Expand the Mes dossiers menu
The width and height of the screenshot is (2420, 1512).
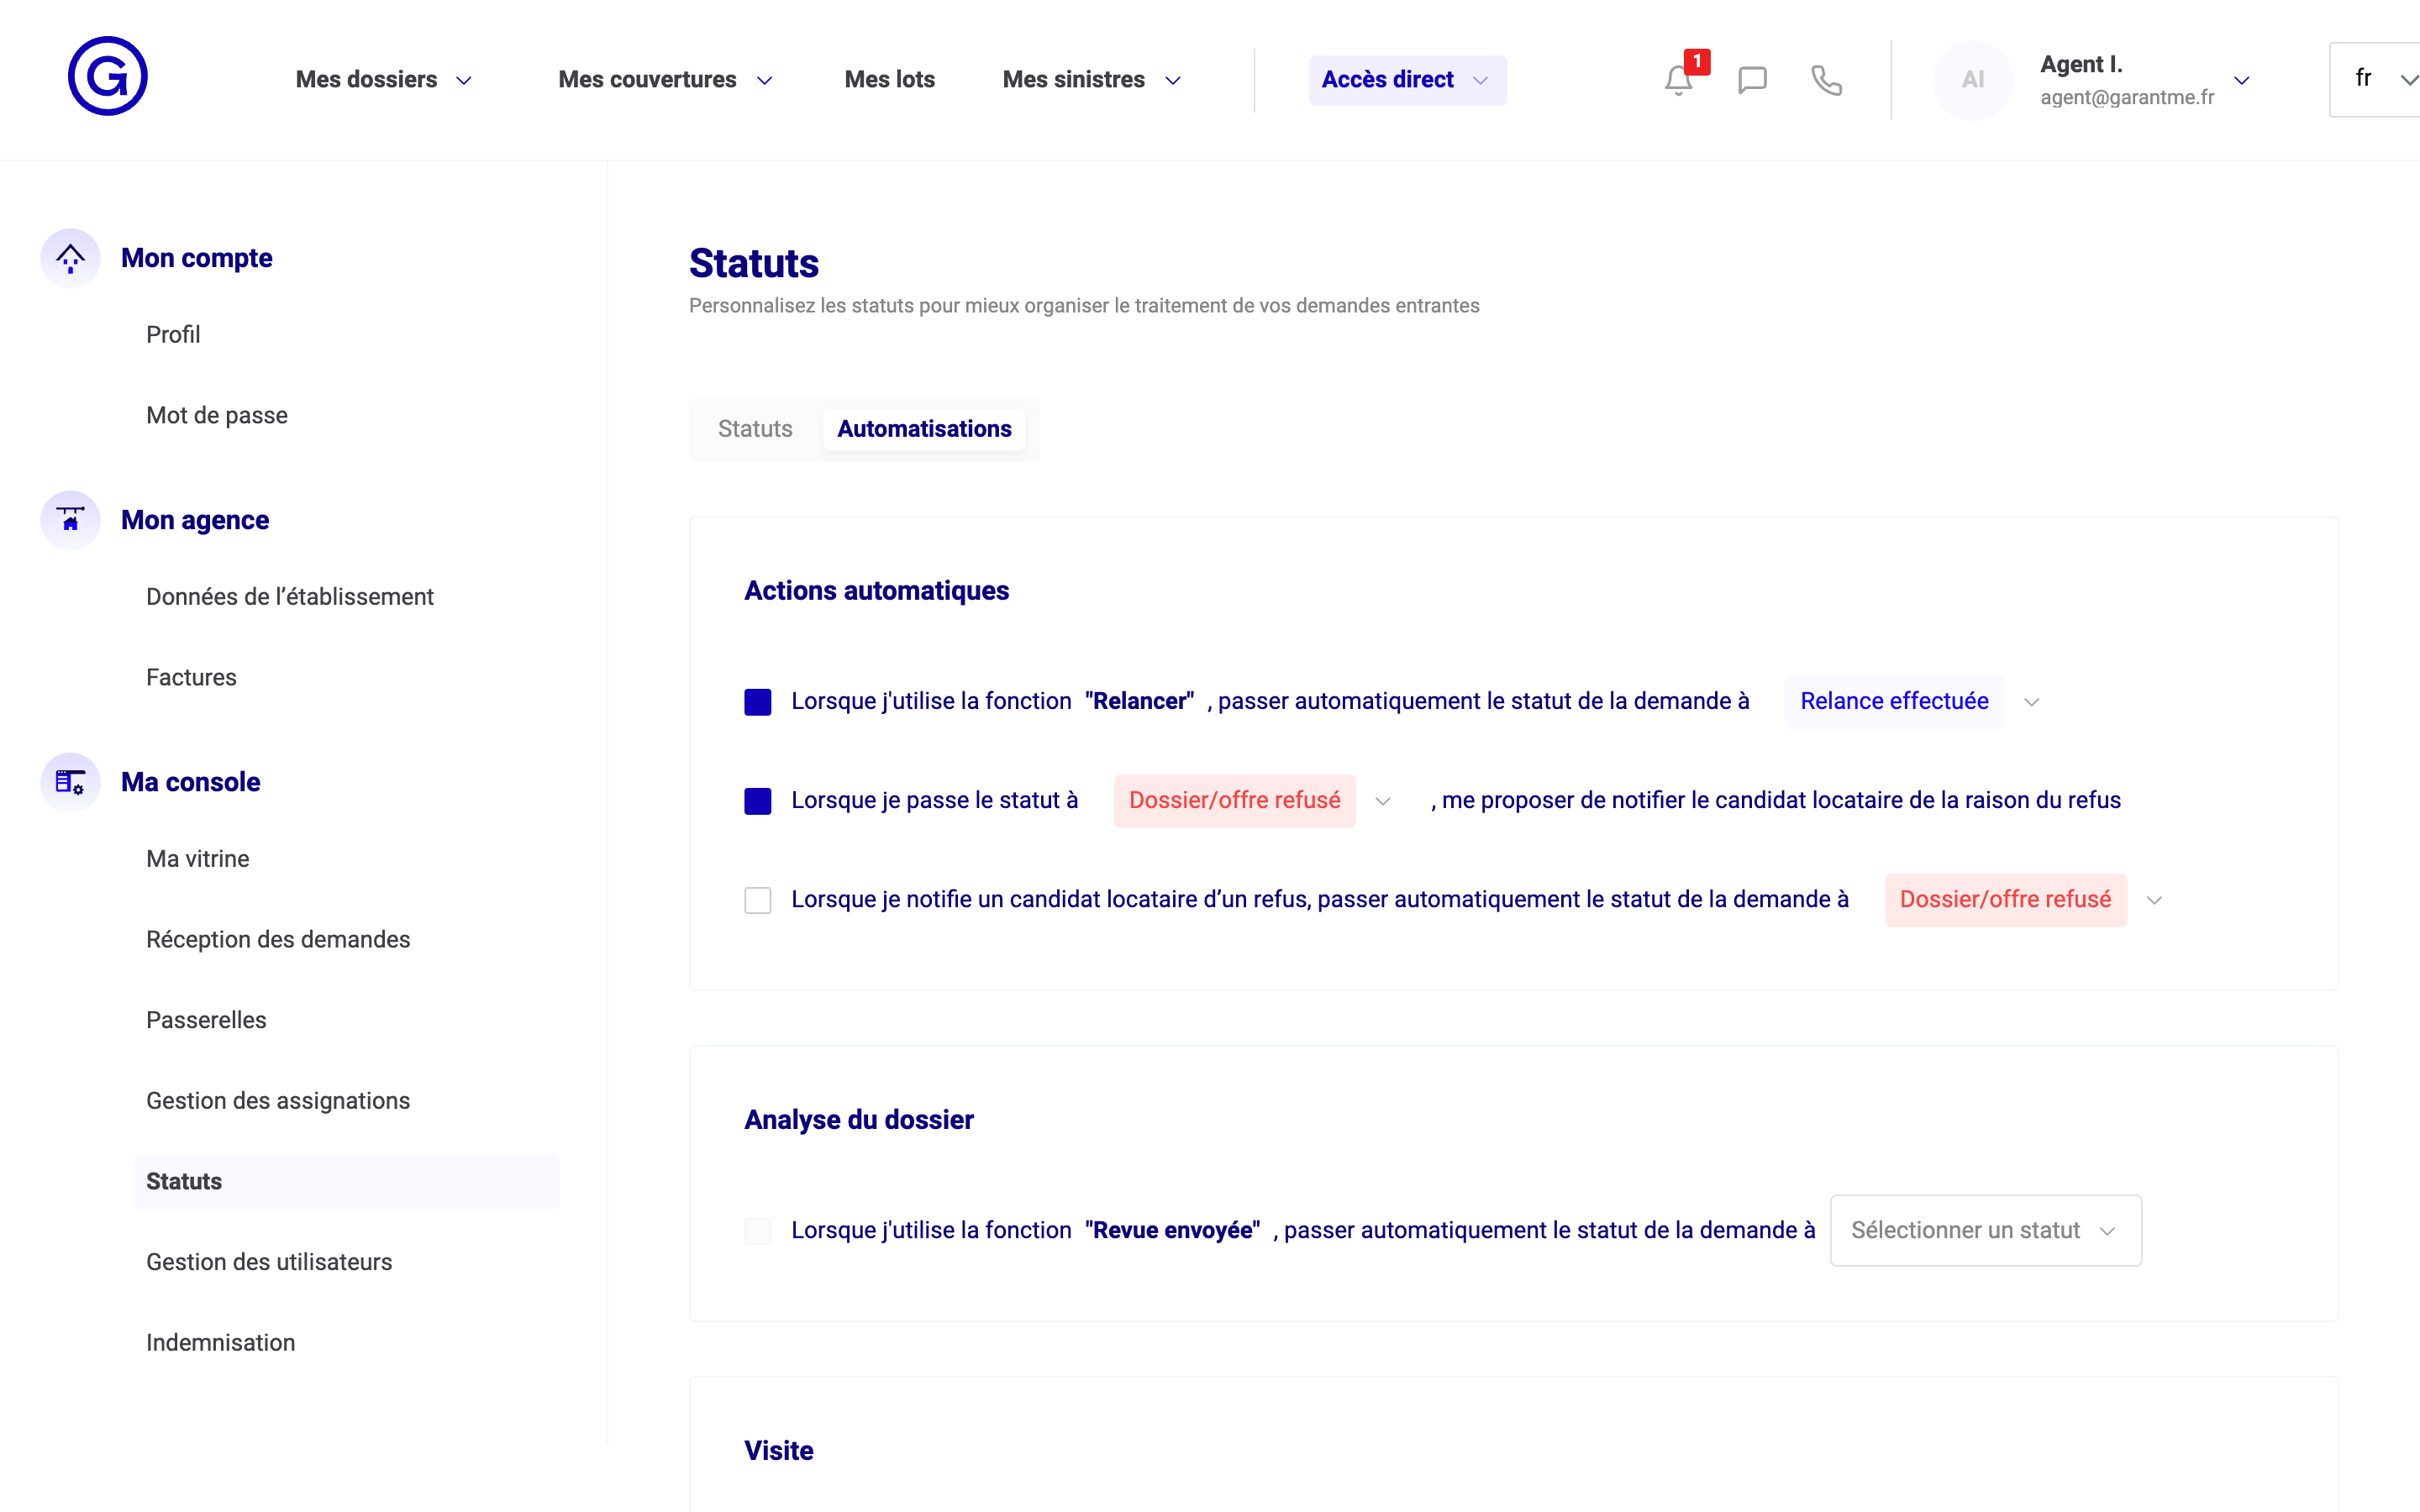384,80
